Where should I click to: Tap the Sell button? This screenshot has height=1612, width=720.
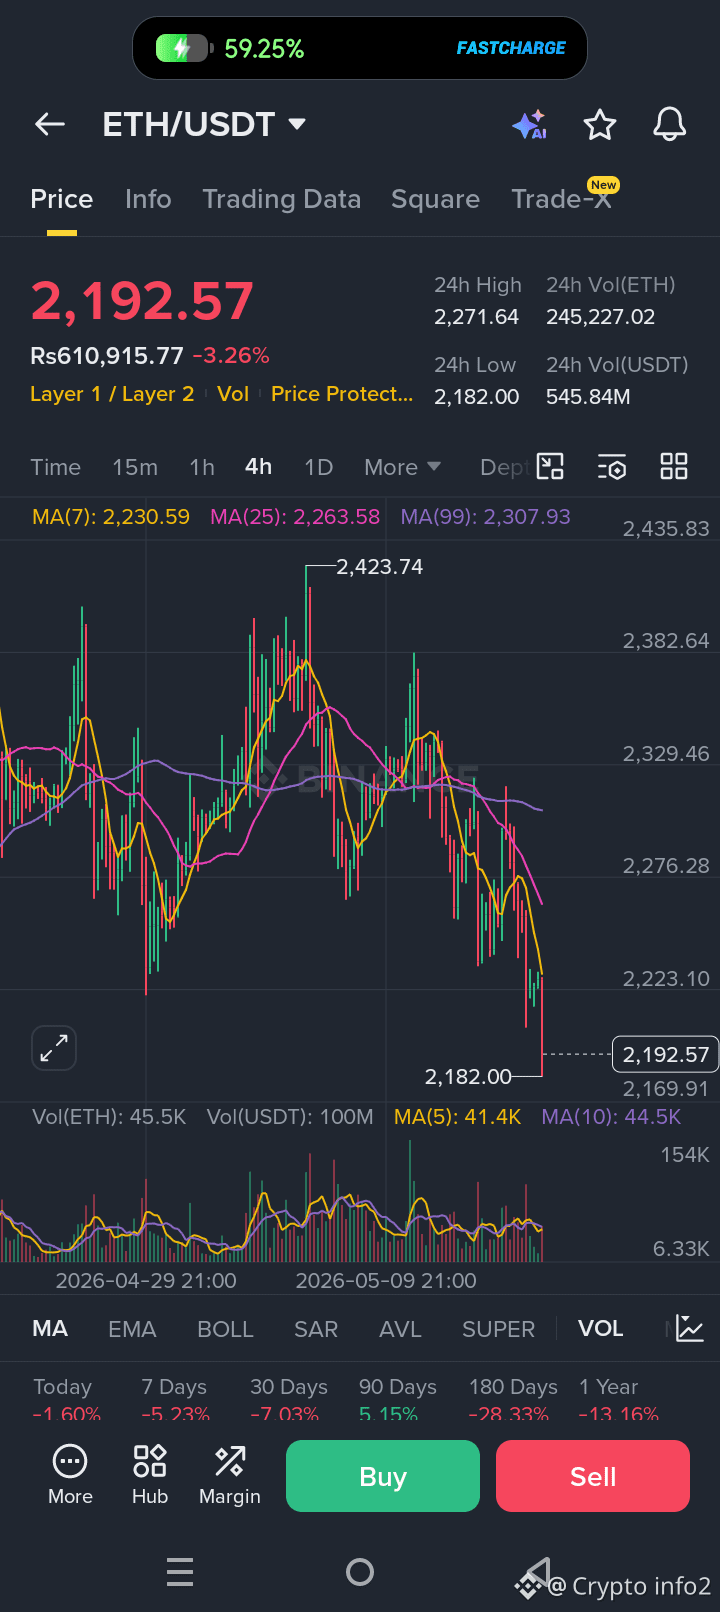[593, 1476]
